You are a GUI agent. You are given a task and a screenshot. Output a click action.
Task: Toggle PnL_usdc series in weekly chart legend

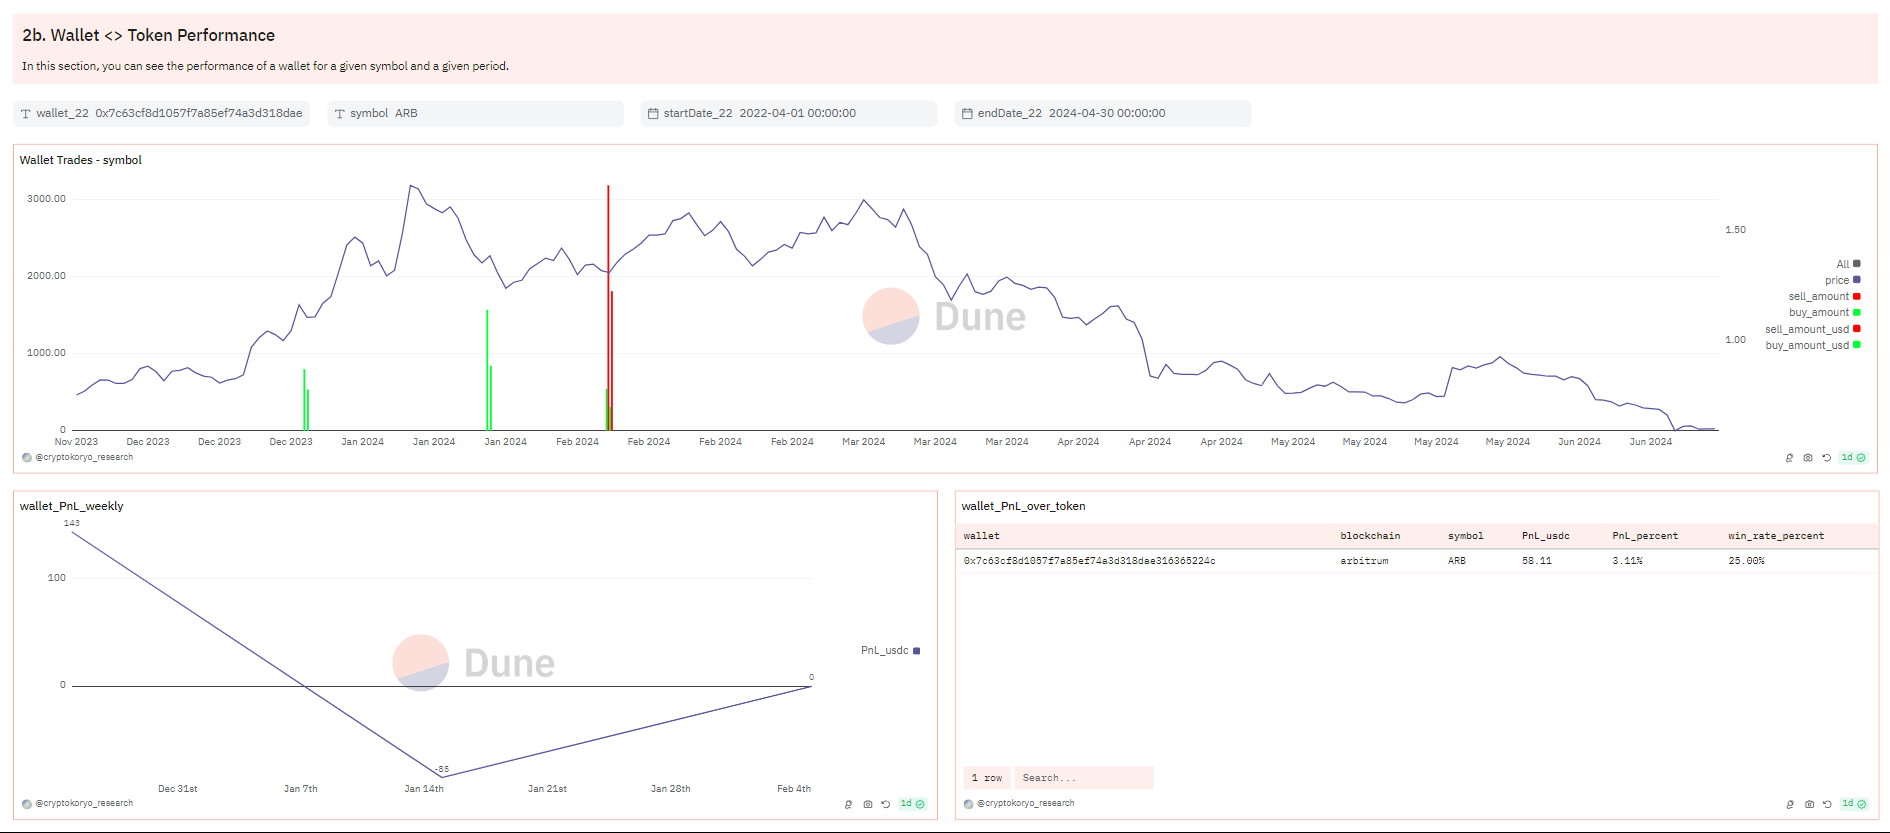(890, 651)
